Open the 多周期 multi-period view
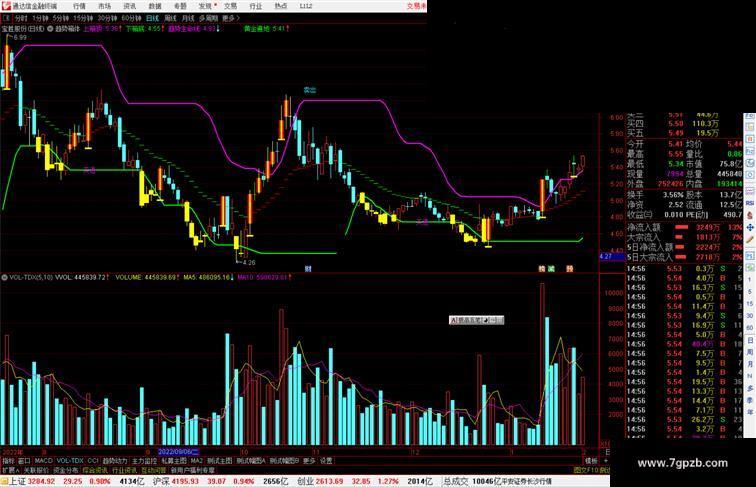 [x=208, y=18]
